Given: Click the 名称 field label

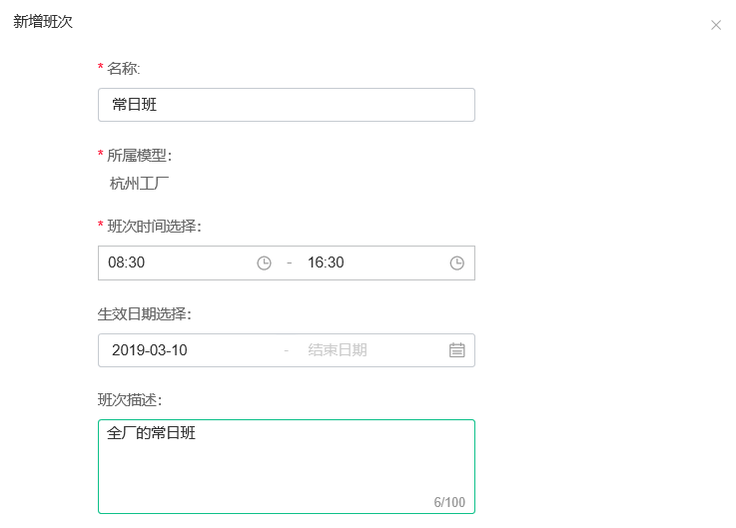Looking at the screenshot, I should (123, 69).
